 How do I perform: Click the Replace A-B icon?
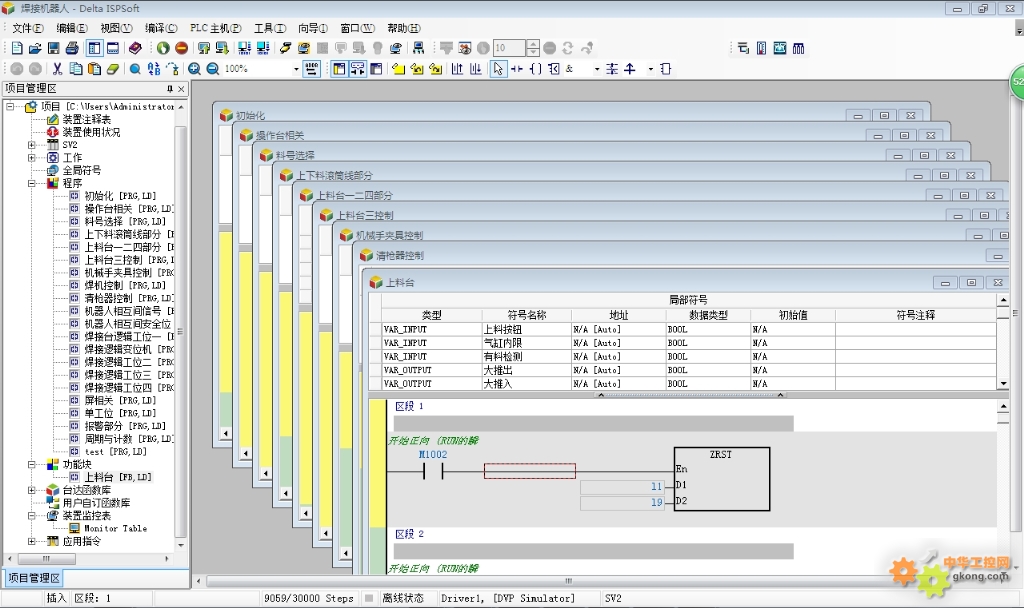click(154, 69)
